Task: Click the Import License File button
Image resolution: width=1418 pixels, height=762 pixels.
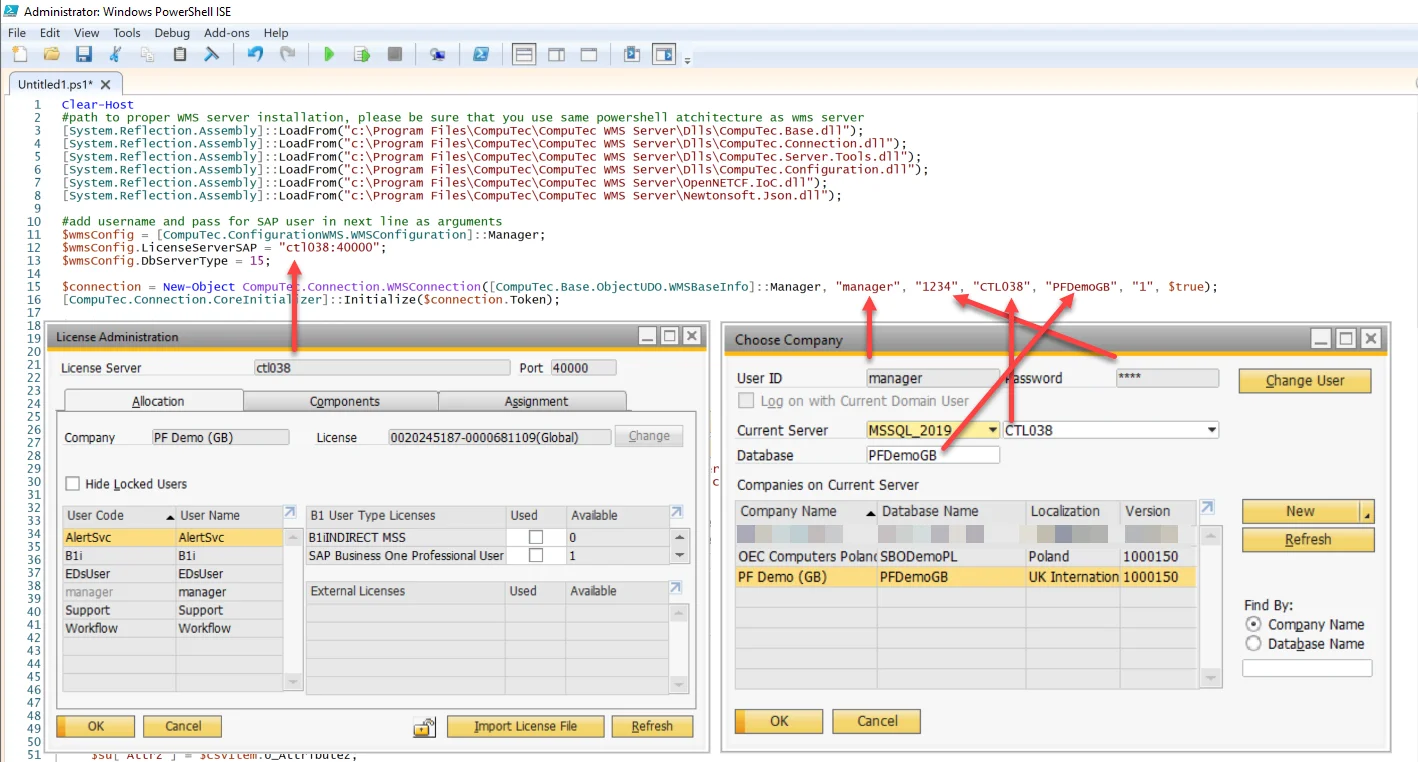Action: [525, 726]
